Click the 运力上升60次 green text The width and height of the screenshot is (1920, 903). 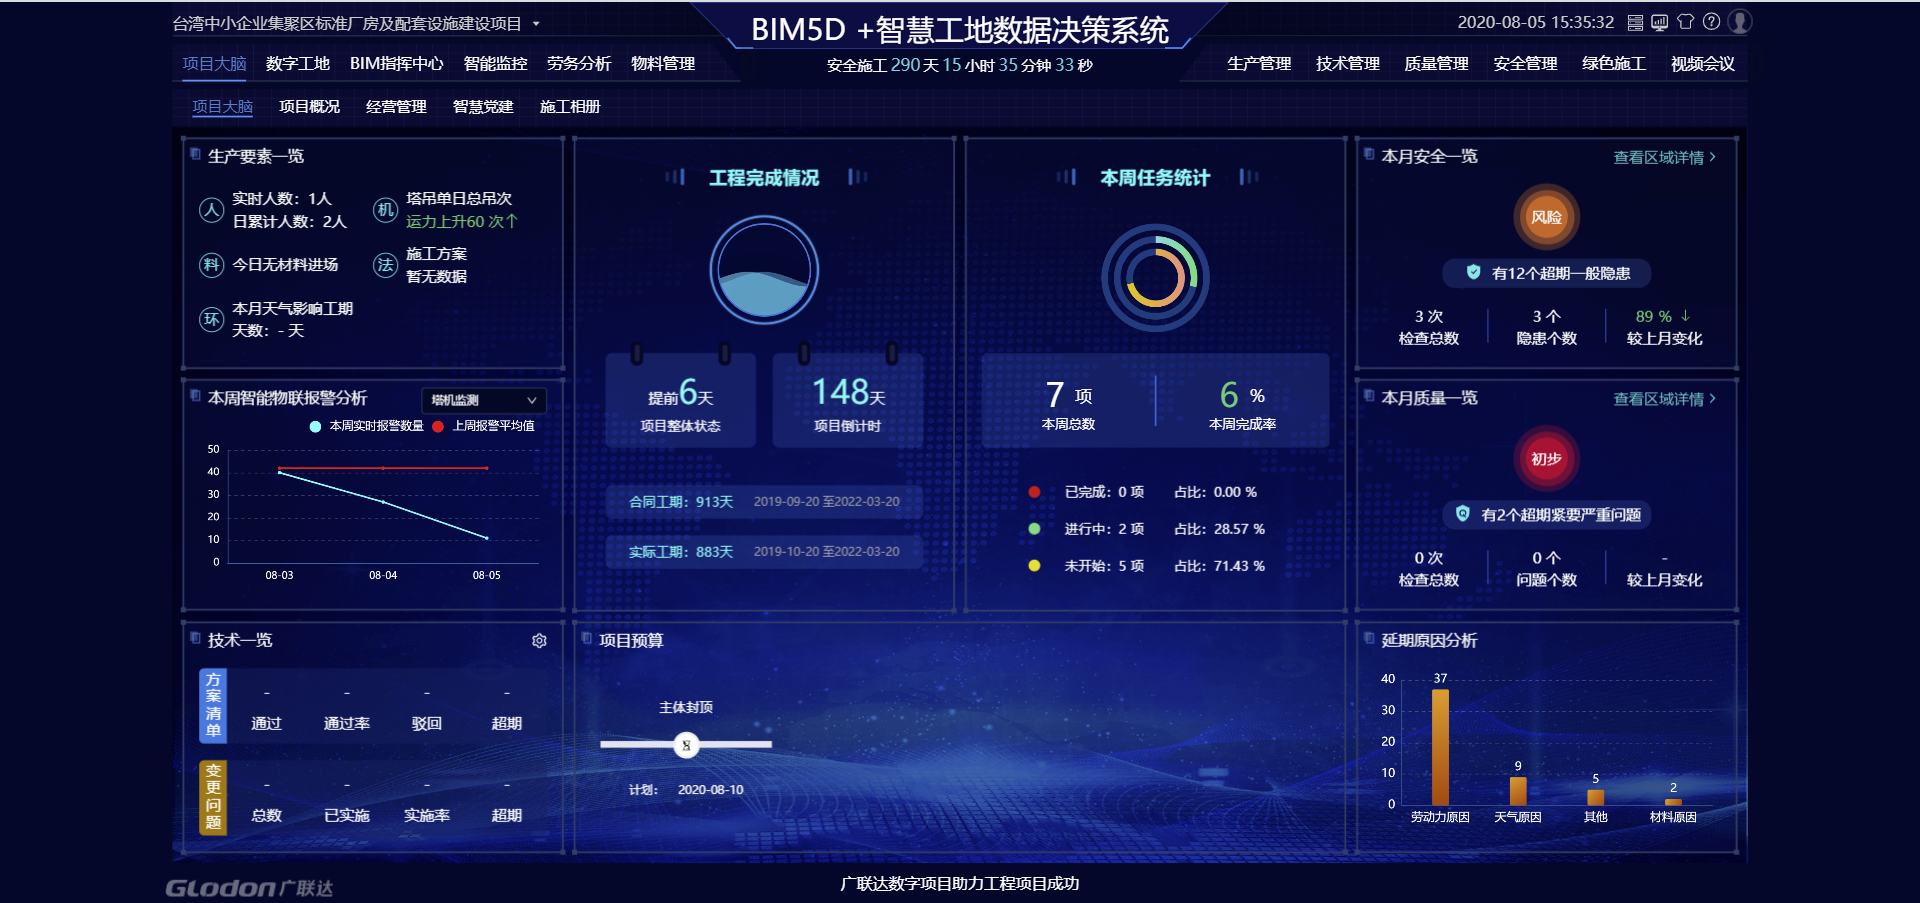(461, 222)
